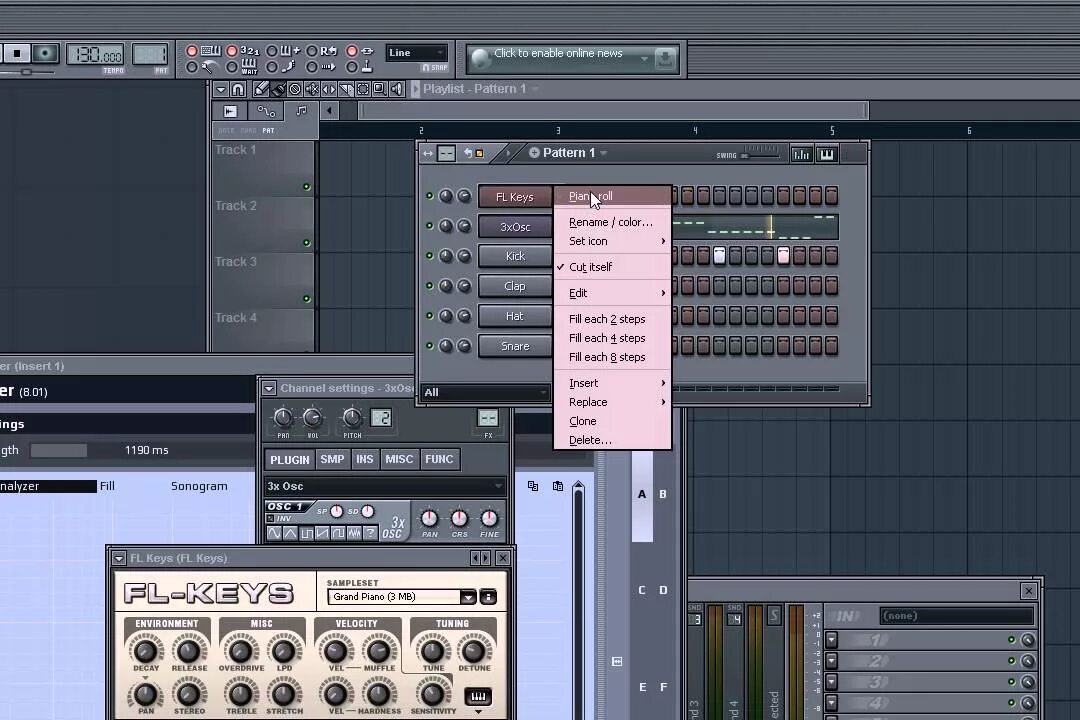Screen dimensions: 1080x720
Task: Mute the Clap channel green LED
Action: tap(429, 286)
